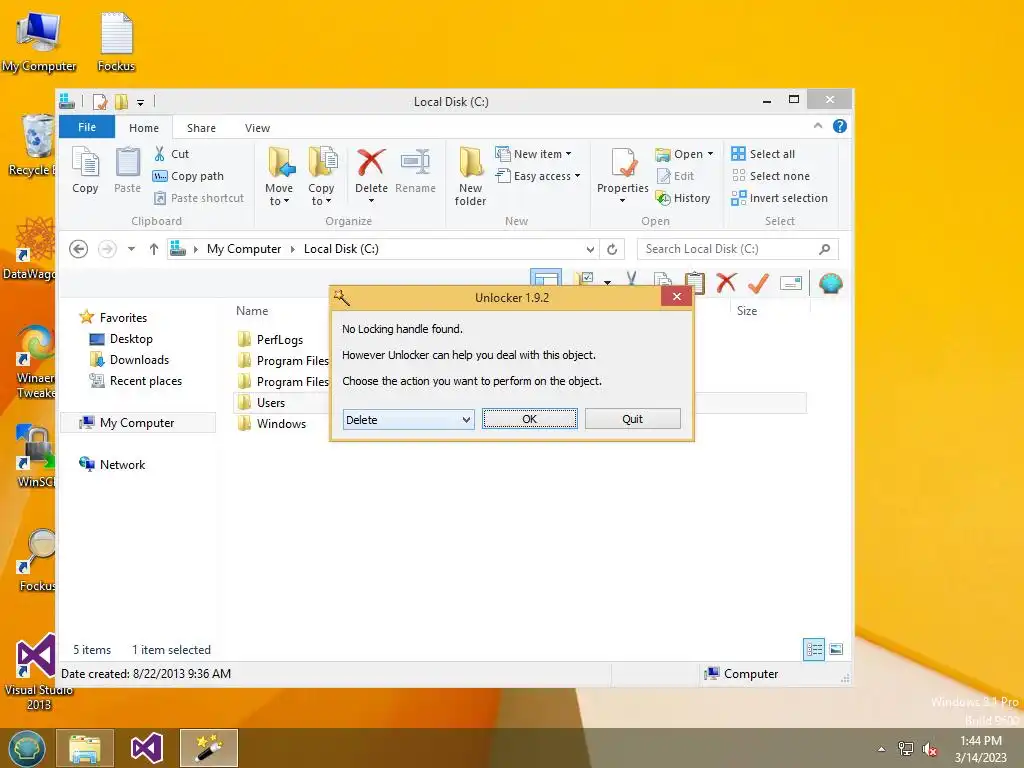Click the muted volume icon in system tray
Image resolution: width=1024 pixels, height=768 pixels.
coord(930,749)
